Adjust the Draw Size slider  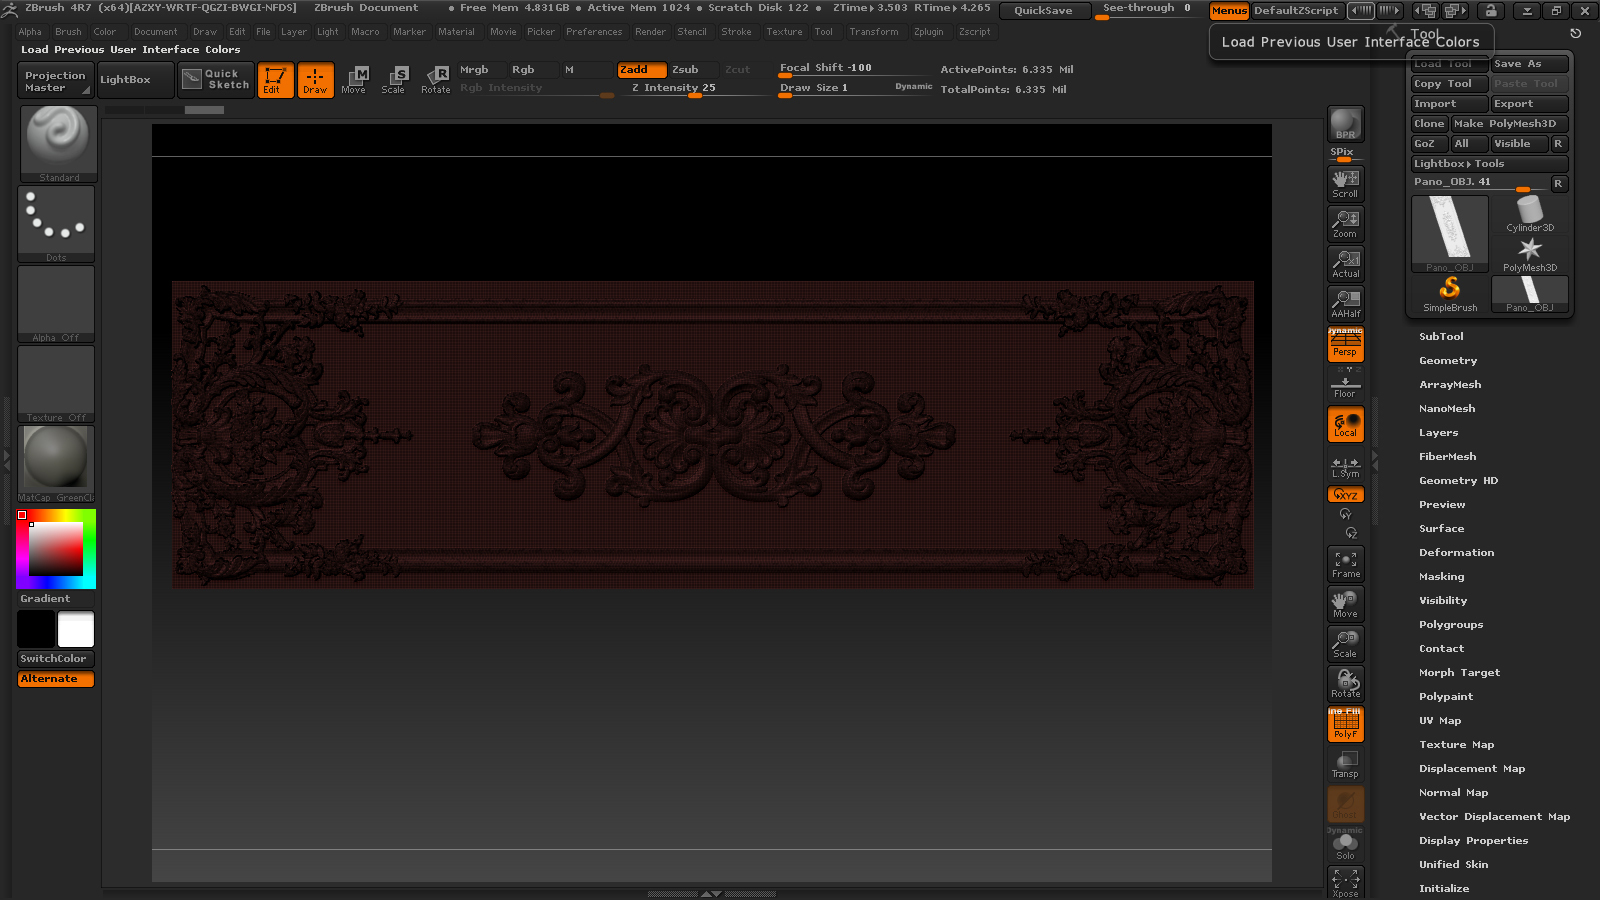point(855,88)
